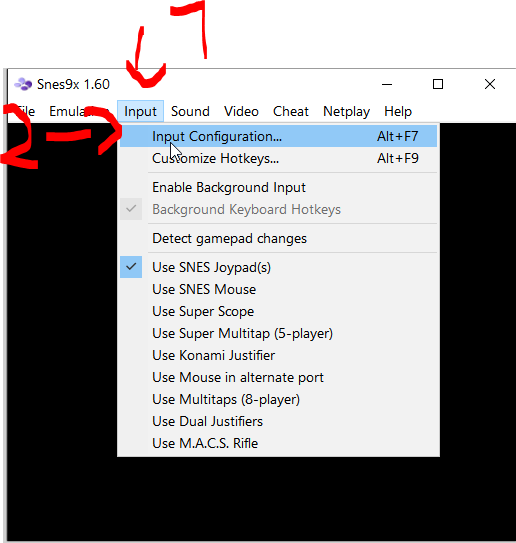Choose Customize Hotkeys... menu entry

point(278,158)
